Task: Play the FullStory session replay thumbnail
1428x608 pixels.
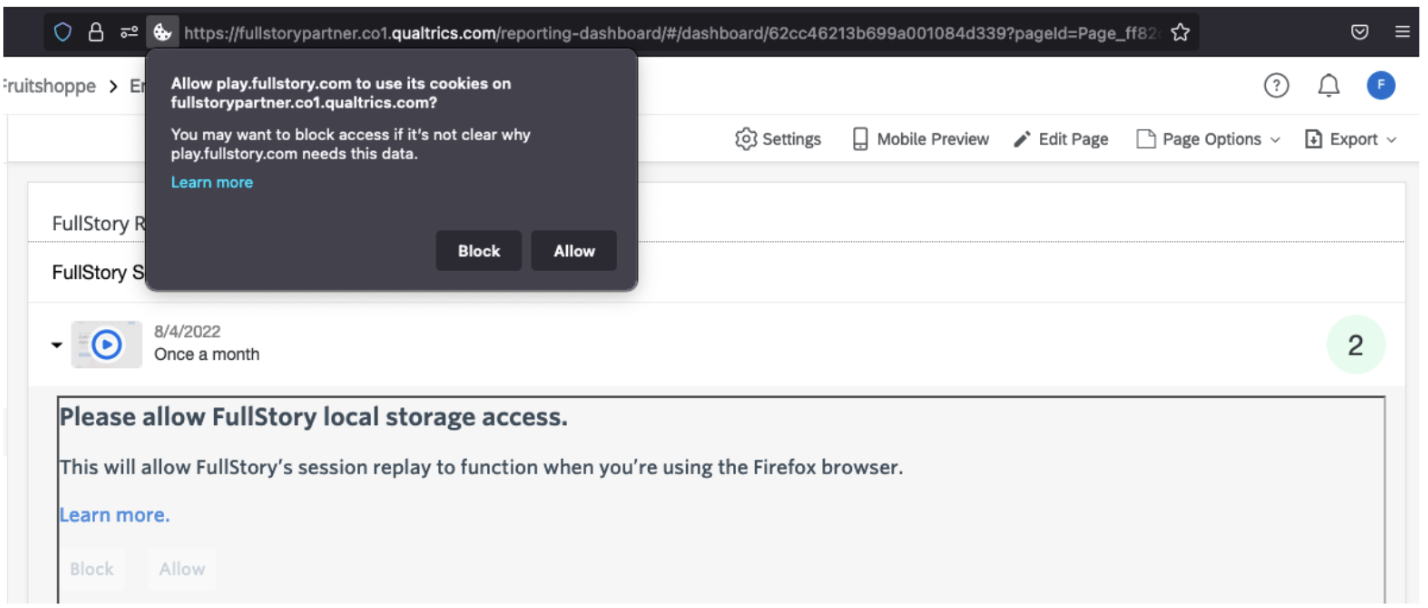Action: click(x=106, y=344)
